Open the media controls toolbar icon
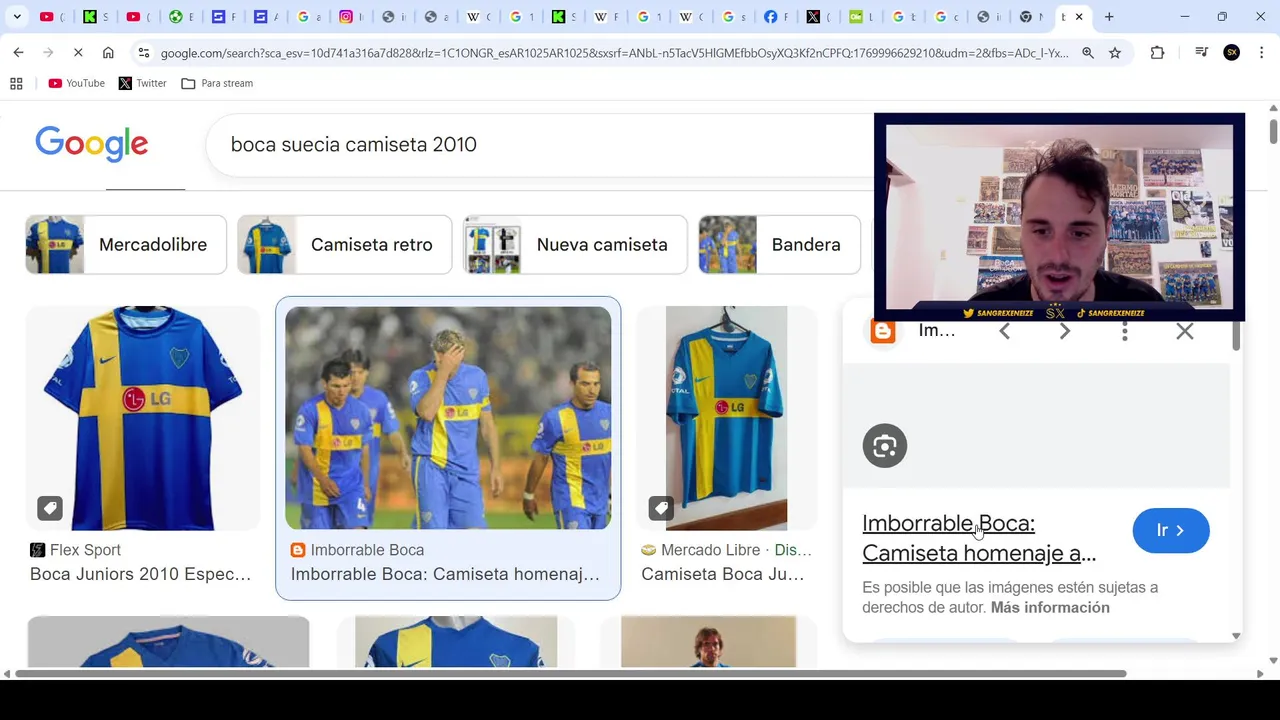The width and height of the screenshot is (1280, 720). point(1201,53)
